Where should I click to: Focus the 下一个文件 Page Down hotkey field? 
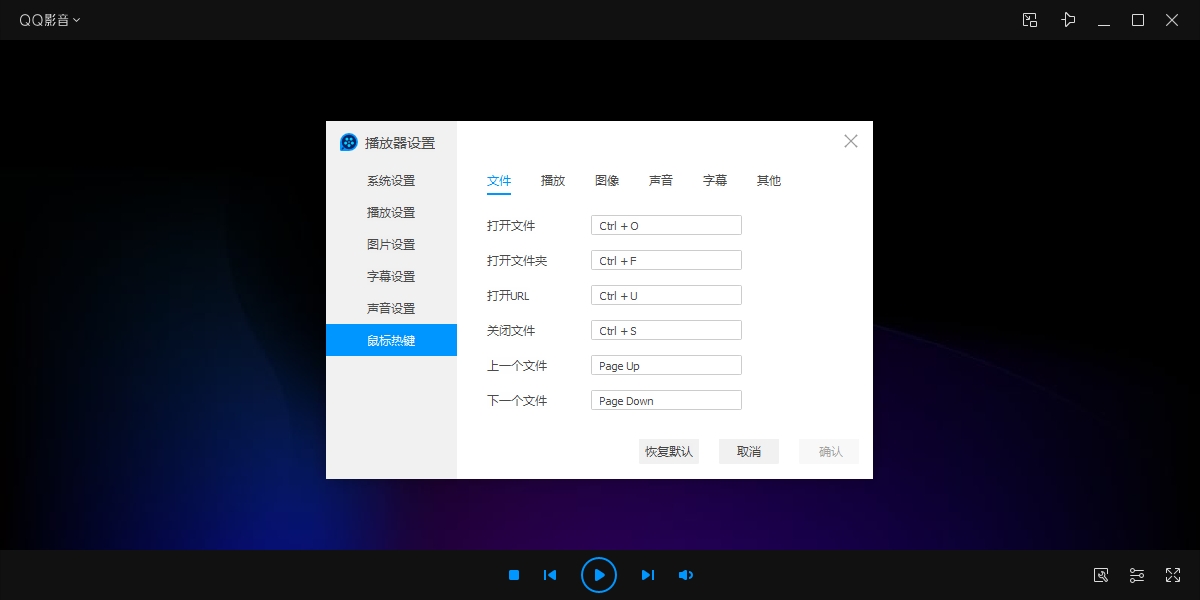point(666,401)
